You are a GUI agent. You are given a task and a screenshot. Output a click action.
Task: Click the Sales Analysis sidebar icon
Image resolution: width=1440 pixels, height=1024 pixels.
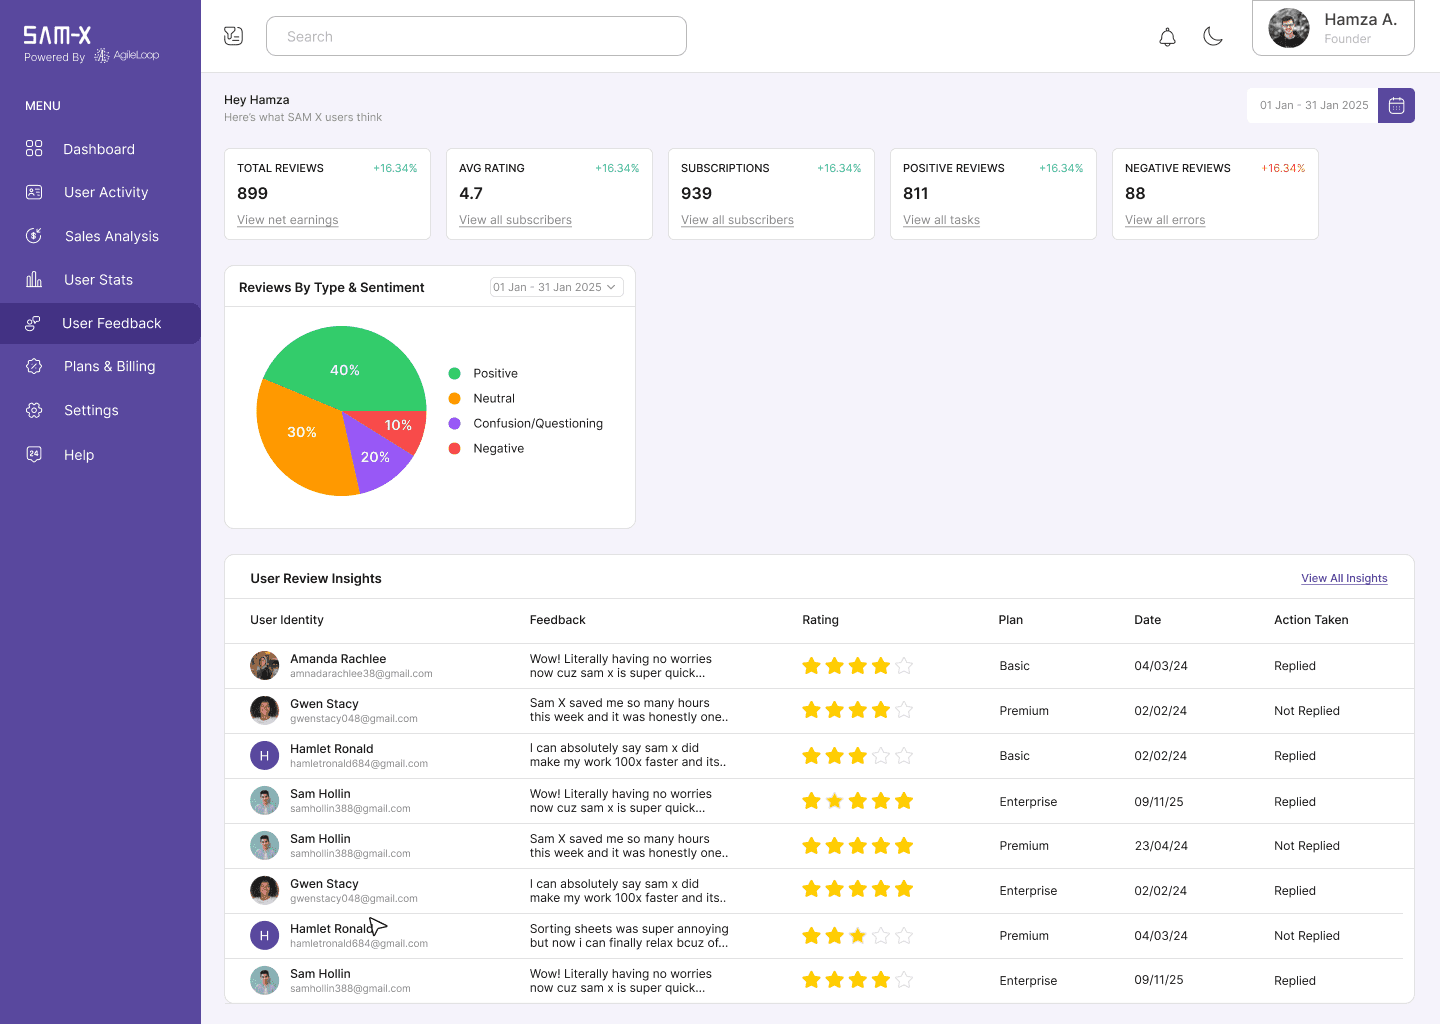coord(34,236)
